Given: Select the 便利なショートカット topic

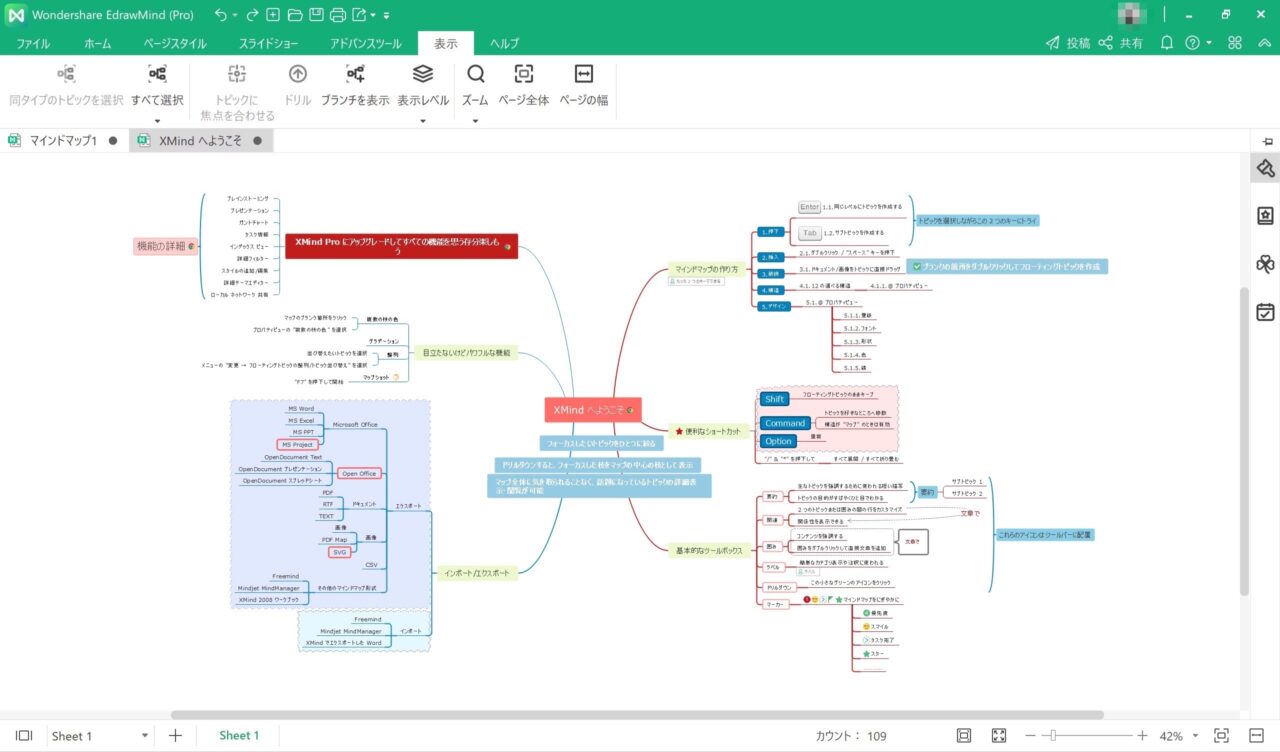Looking at the screenshot, I should [708, 431].
